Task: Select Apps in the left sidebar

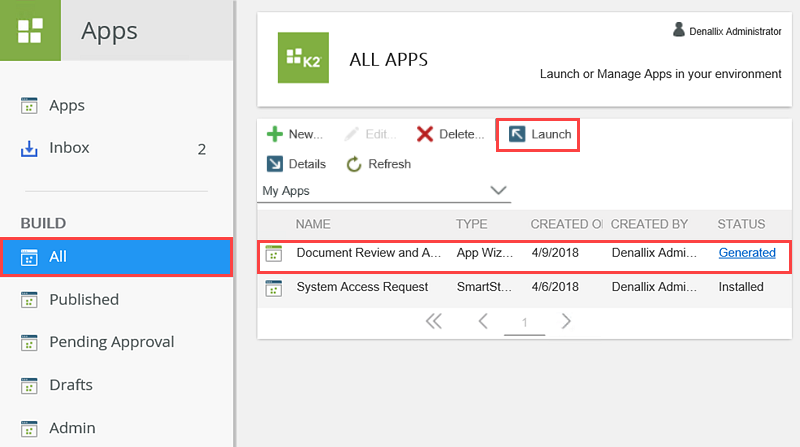Action: (x=66, y=106)
